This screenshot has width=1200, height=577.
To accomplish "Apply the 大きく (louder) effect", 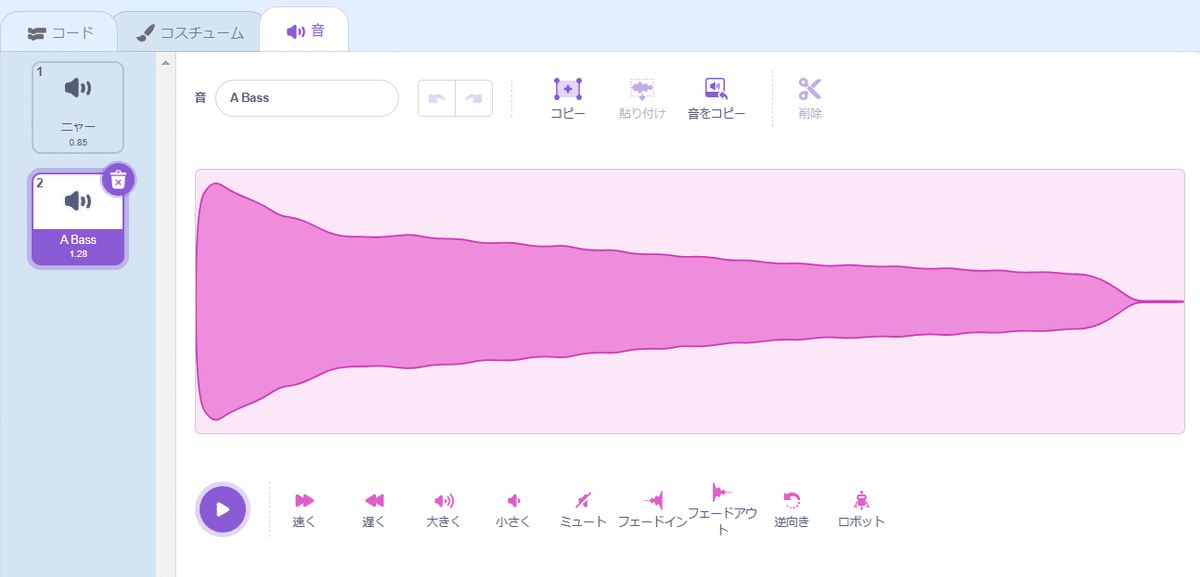I will tap(443, 508).
